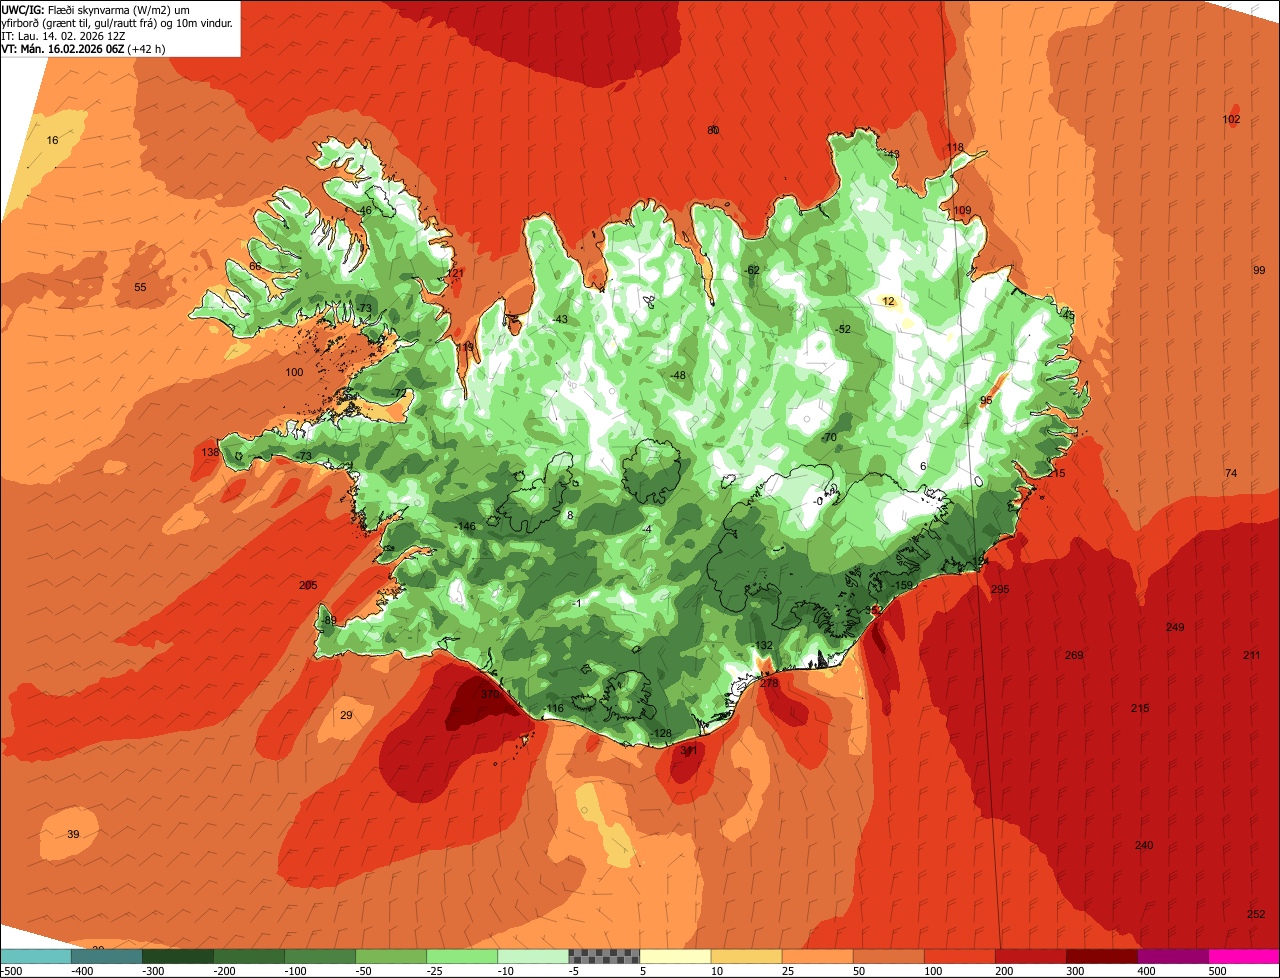Click the map value 252 in the bottom-right corner
This screenshot has width=1280, height=978.
(x=1256, y=914)
